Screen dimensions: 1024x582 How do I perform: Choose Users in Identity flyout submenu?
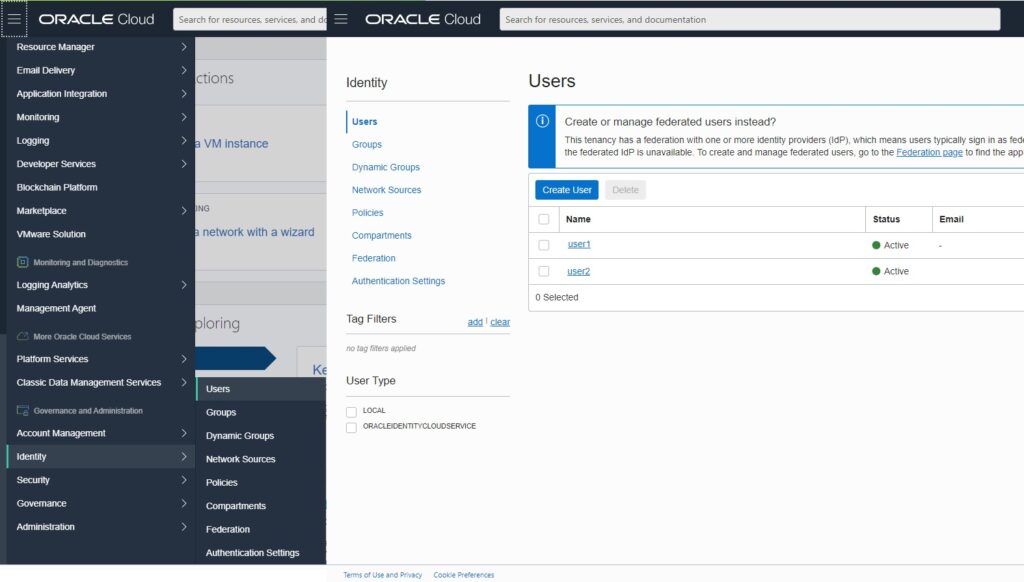pos(261,389)
